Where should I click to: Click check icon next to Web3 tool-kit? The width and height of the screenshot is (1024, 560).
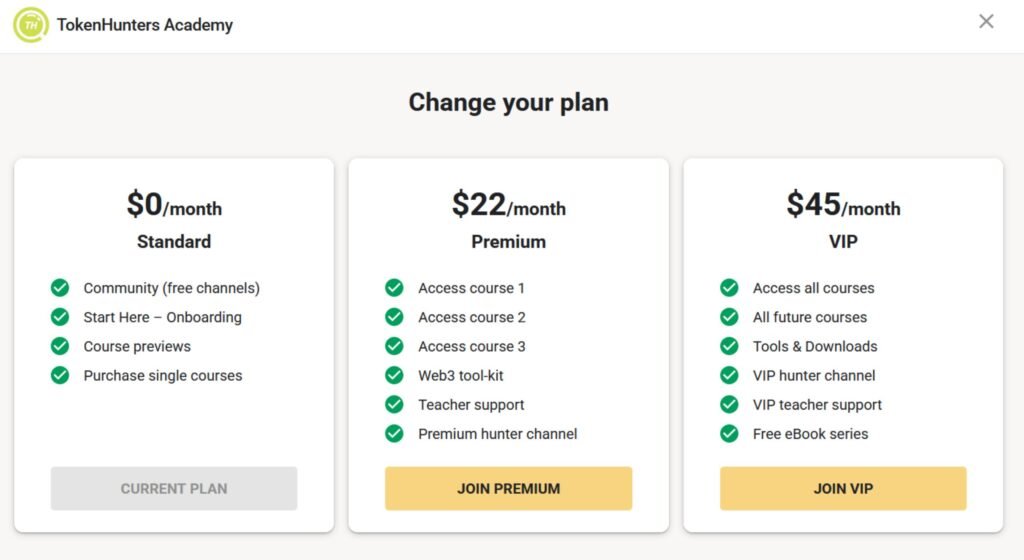click(395, 375)
